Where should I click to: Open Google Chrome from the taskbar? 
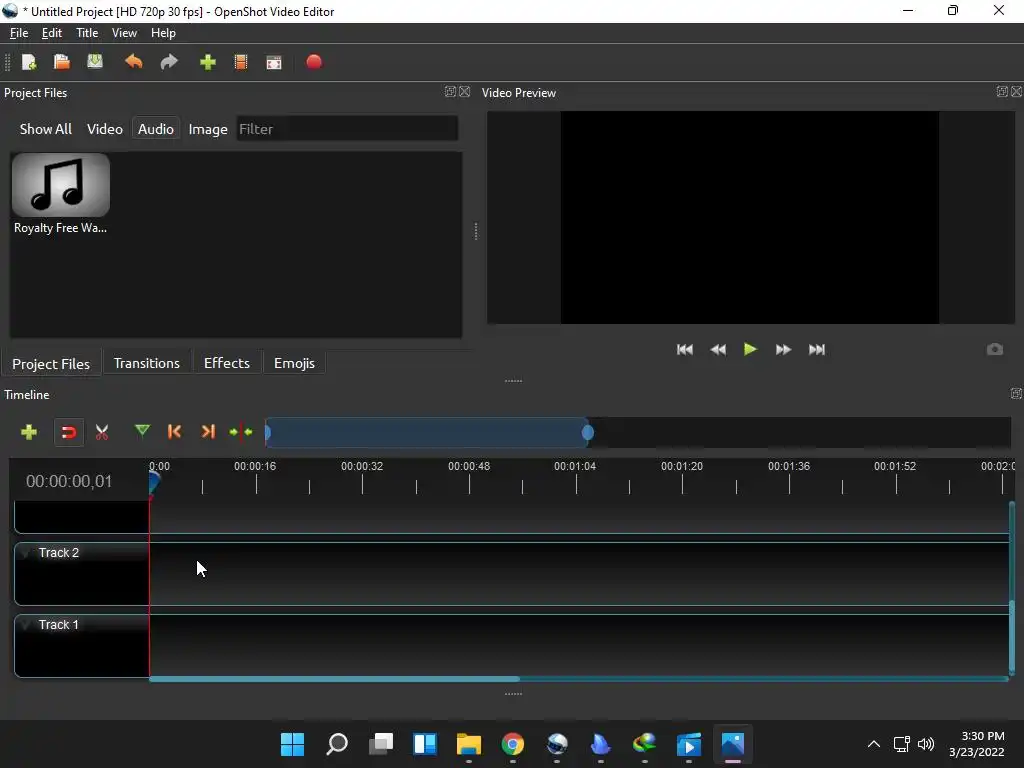coord(513,744)
